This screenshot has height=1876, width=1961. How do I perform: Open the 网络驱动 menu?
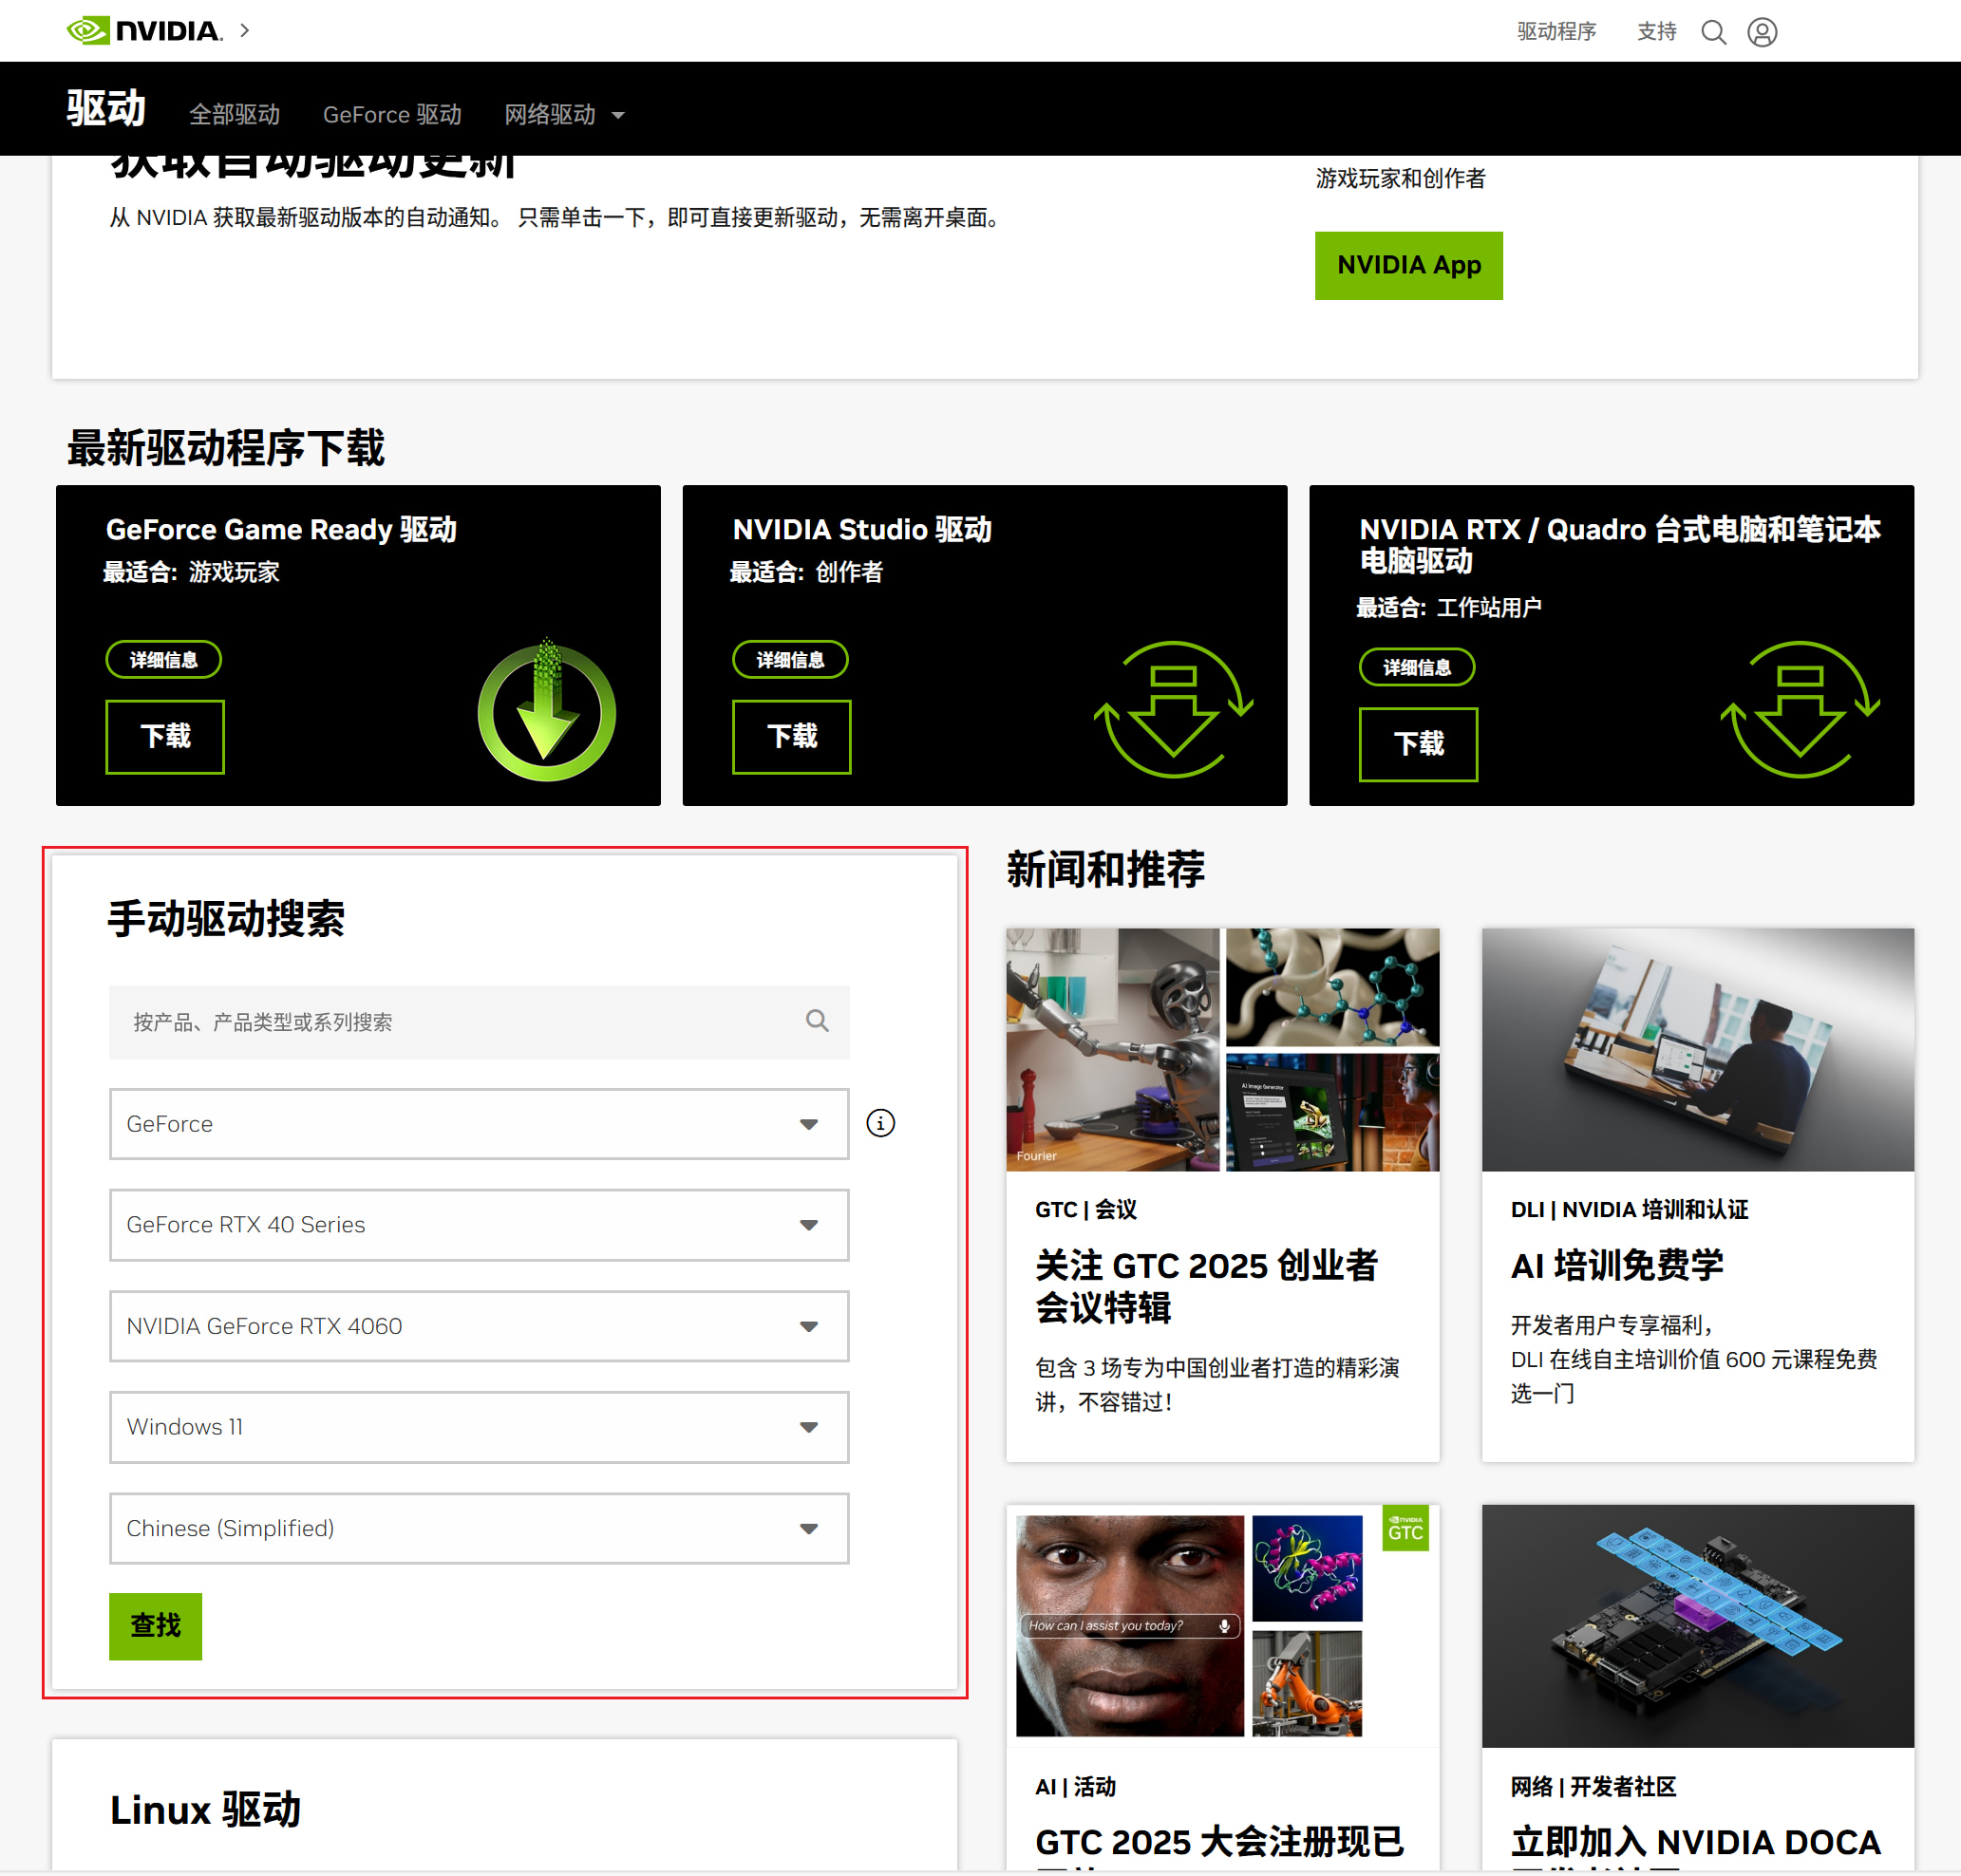tap(564, 115)
